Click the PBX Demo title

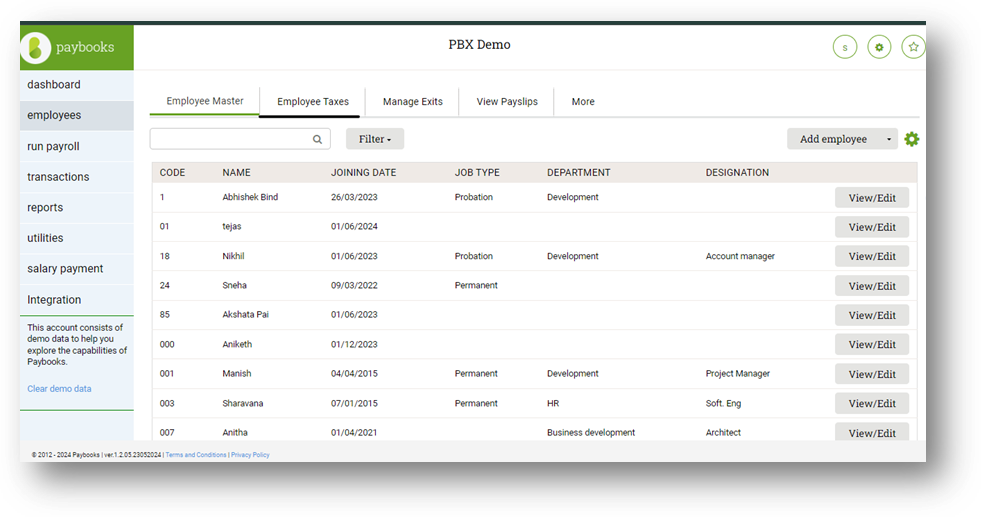tap(479, 44)
